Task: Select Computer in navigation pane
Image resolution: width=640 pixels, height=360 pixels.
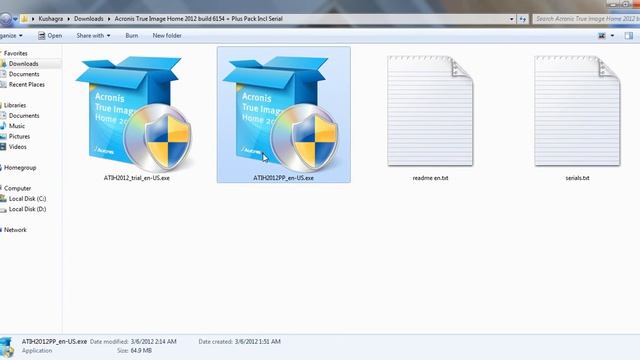Action: click(17, 189)
